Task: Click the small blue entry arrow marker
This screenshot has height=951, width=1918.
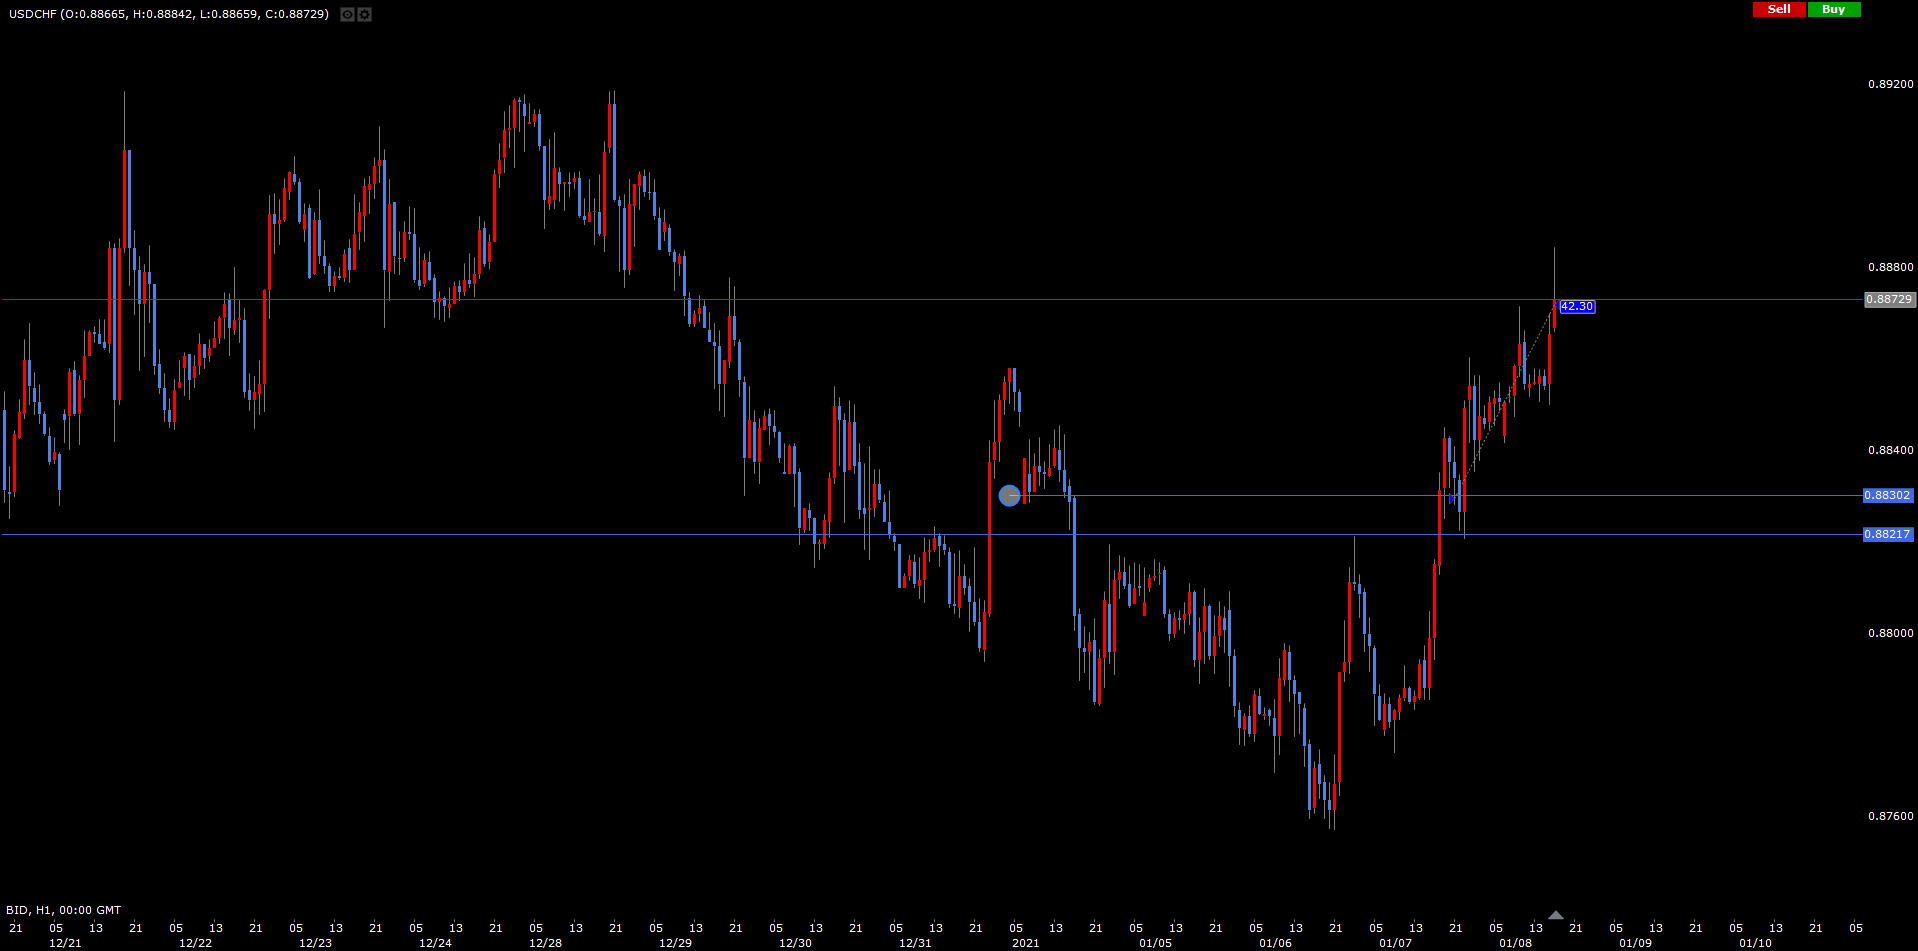Action: 1452,498
